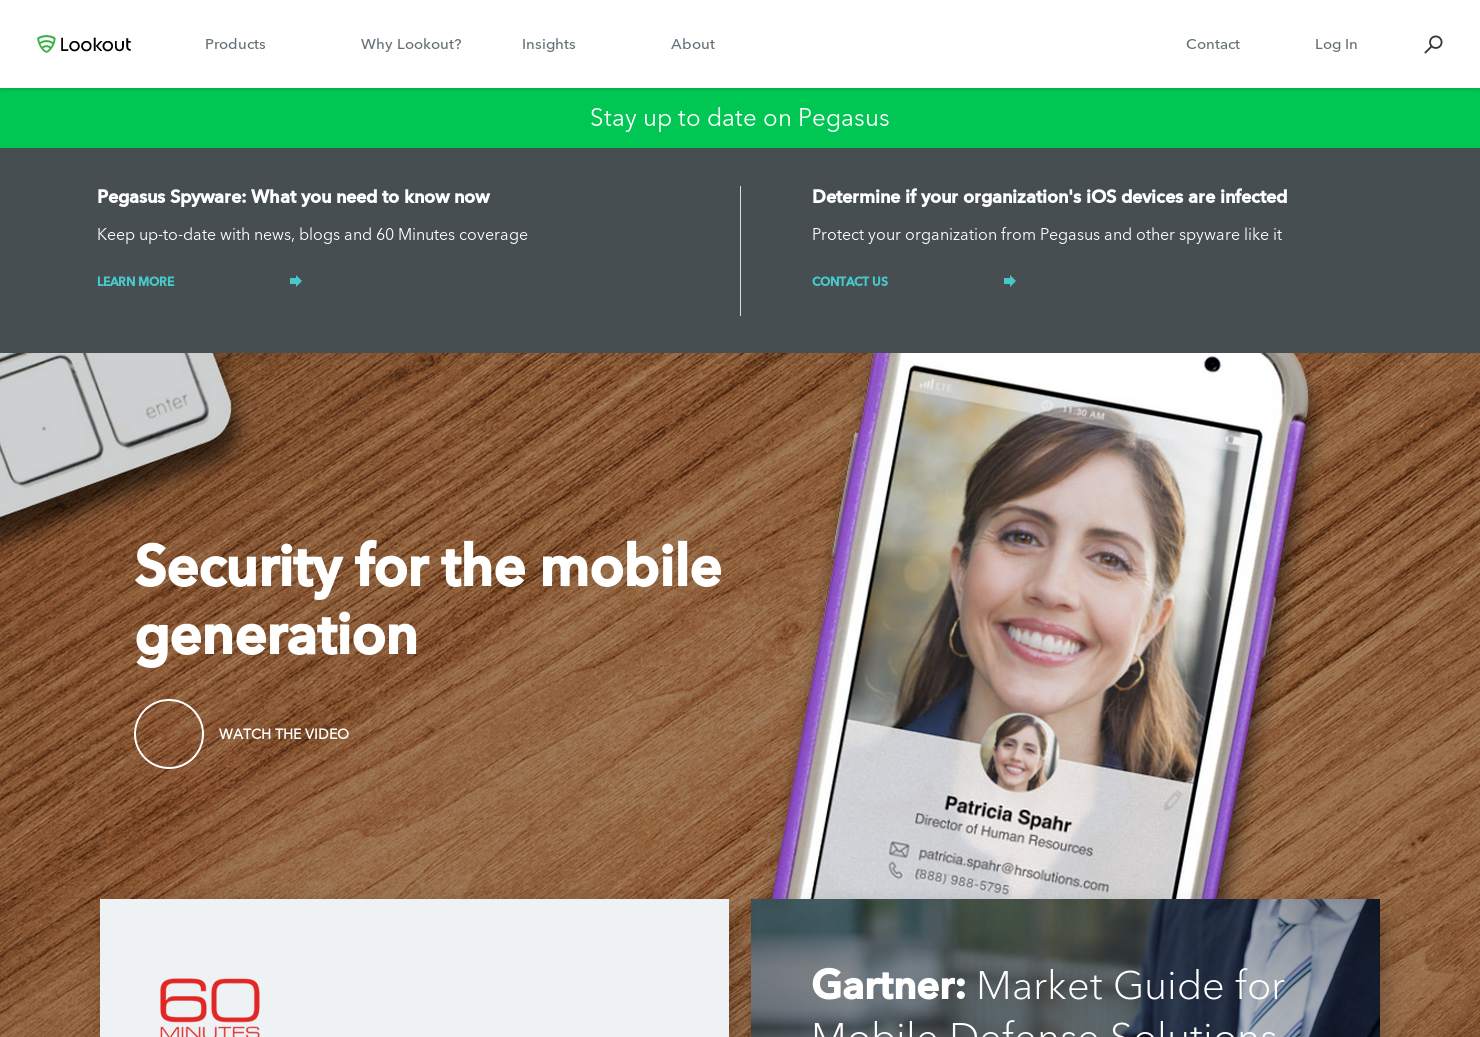Open the Insights menu
This screenshot has height=1037, width=1480.
click(549, 44)
